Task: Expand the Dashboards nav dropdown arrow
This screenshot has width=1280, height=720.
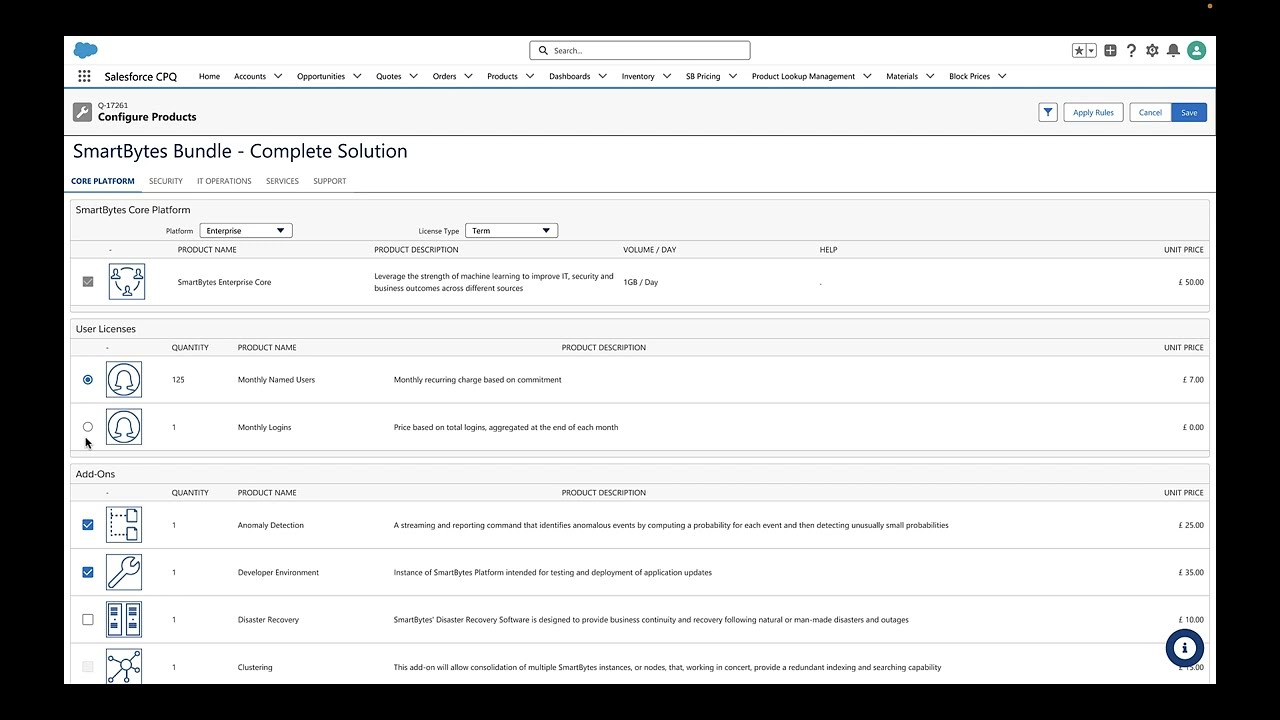Action: click(x=602, y=76)
